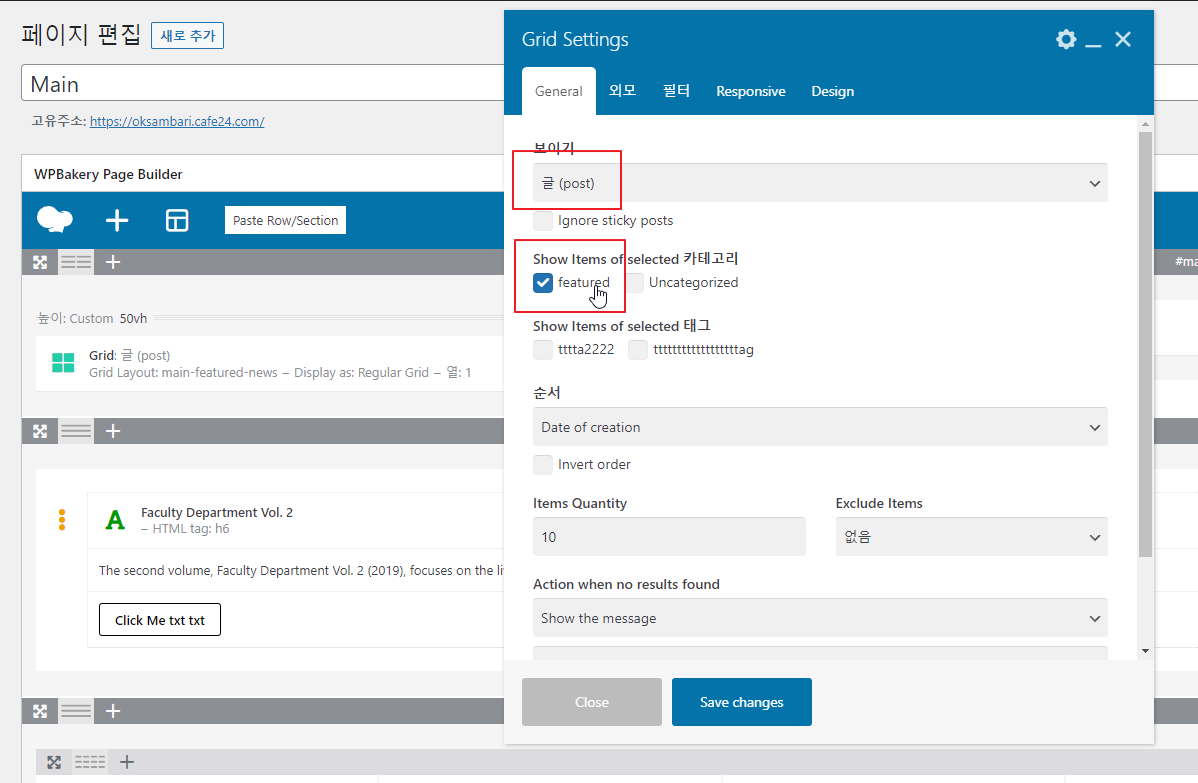Click the Main page title field
The width and height of the screenshot is (1198, 783).
pyautogui.click(x=262, y=84)
